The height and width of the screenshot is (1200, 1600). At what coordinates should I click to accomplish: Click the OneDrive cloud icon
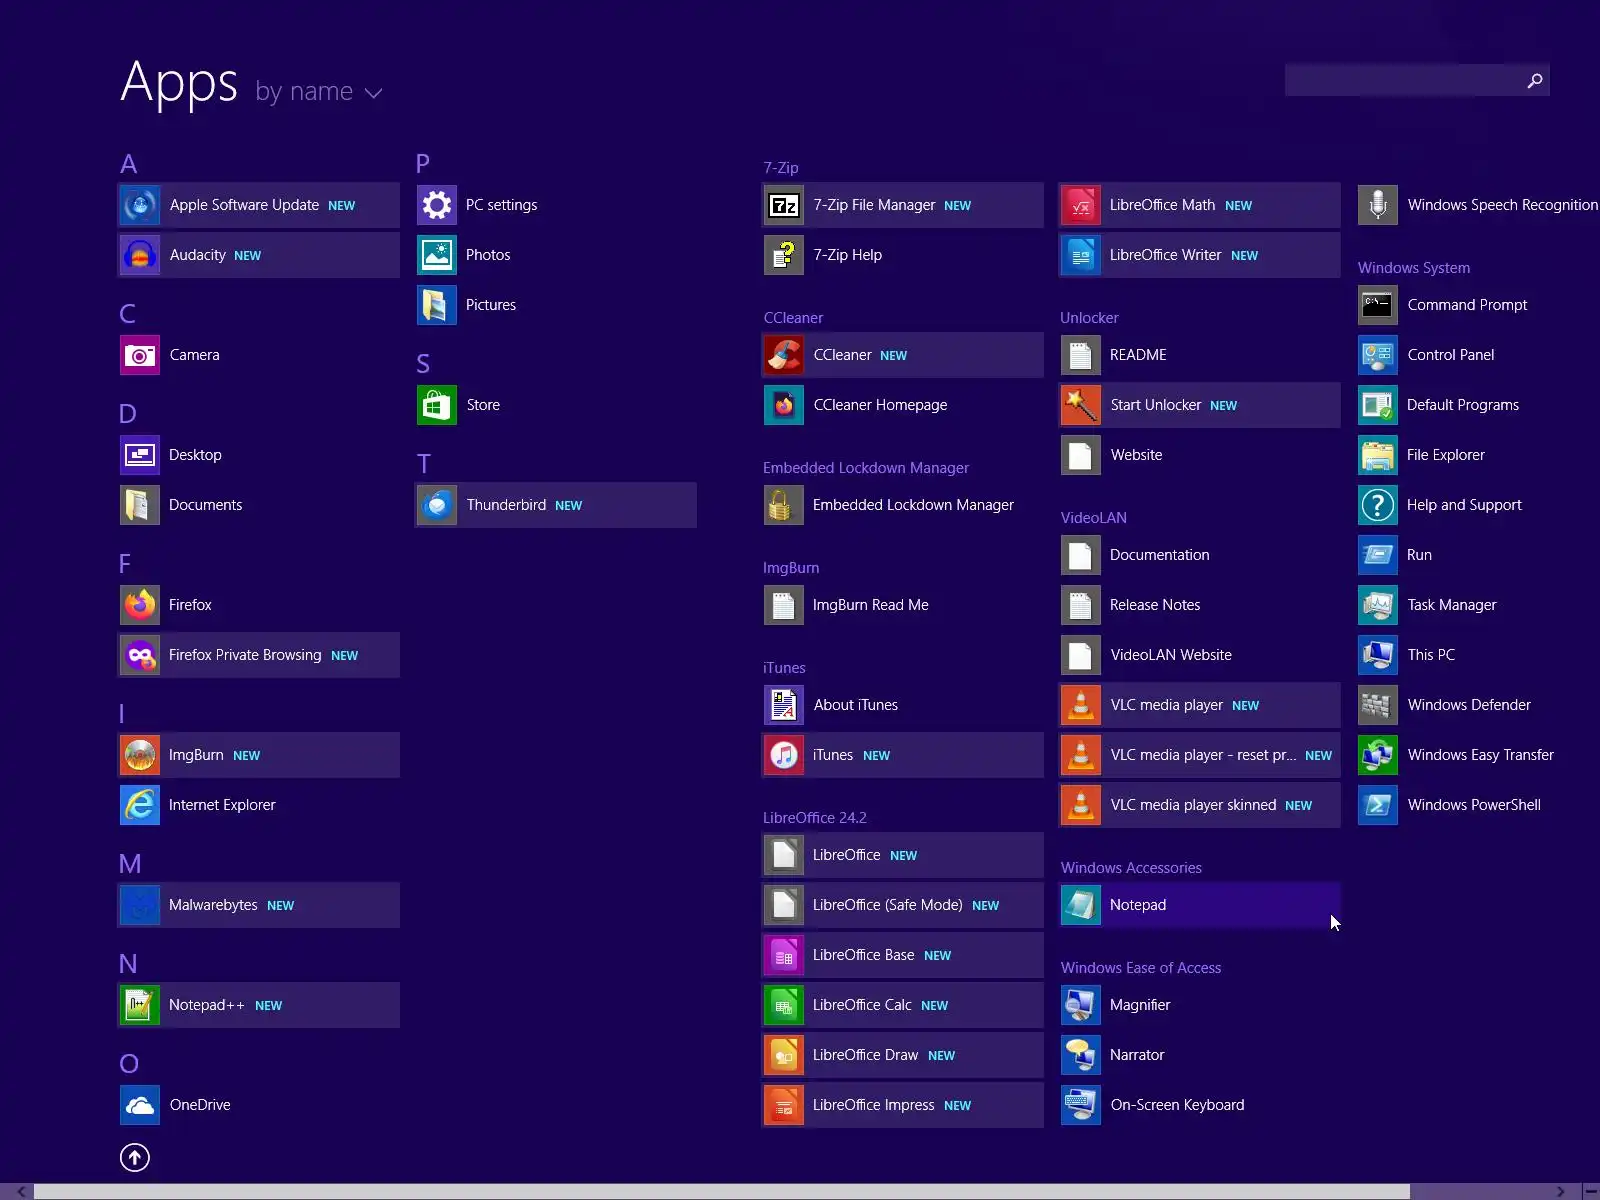[x=140, y=1105]
